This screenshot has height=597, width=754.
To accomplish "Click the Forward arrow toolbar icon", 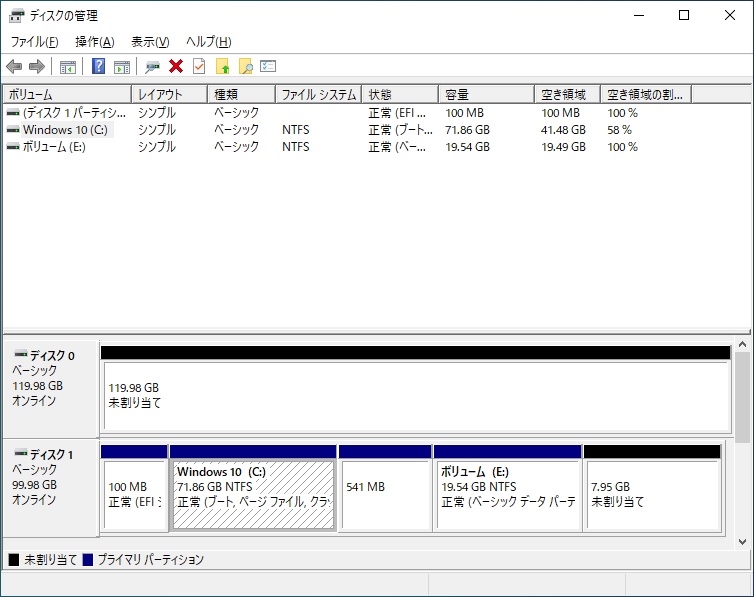I will click(37, 66).
